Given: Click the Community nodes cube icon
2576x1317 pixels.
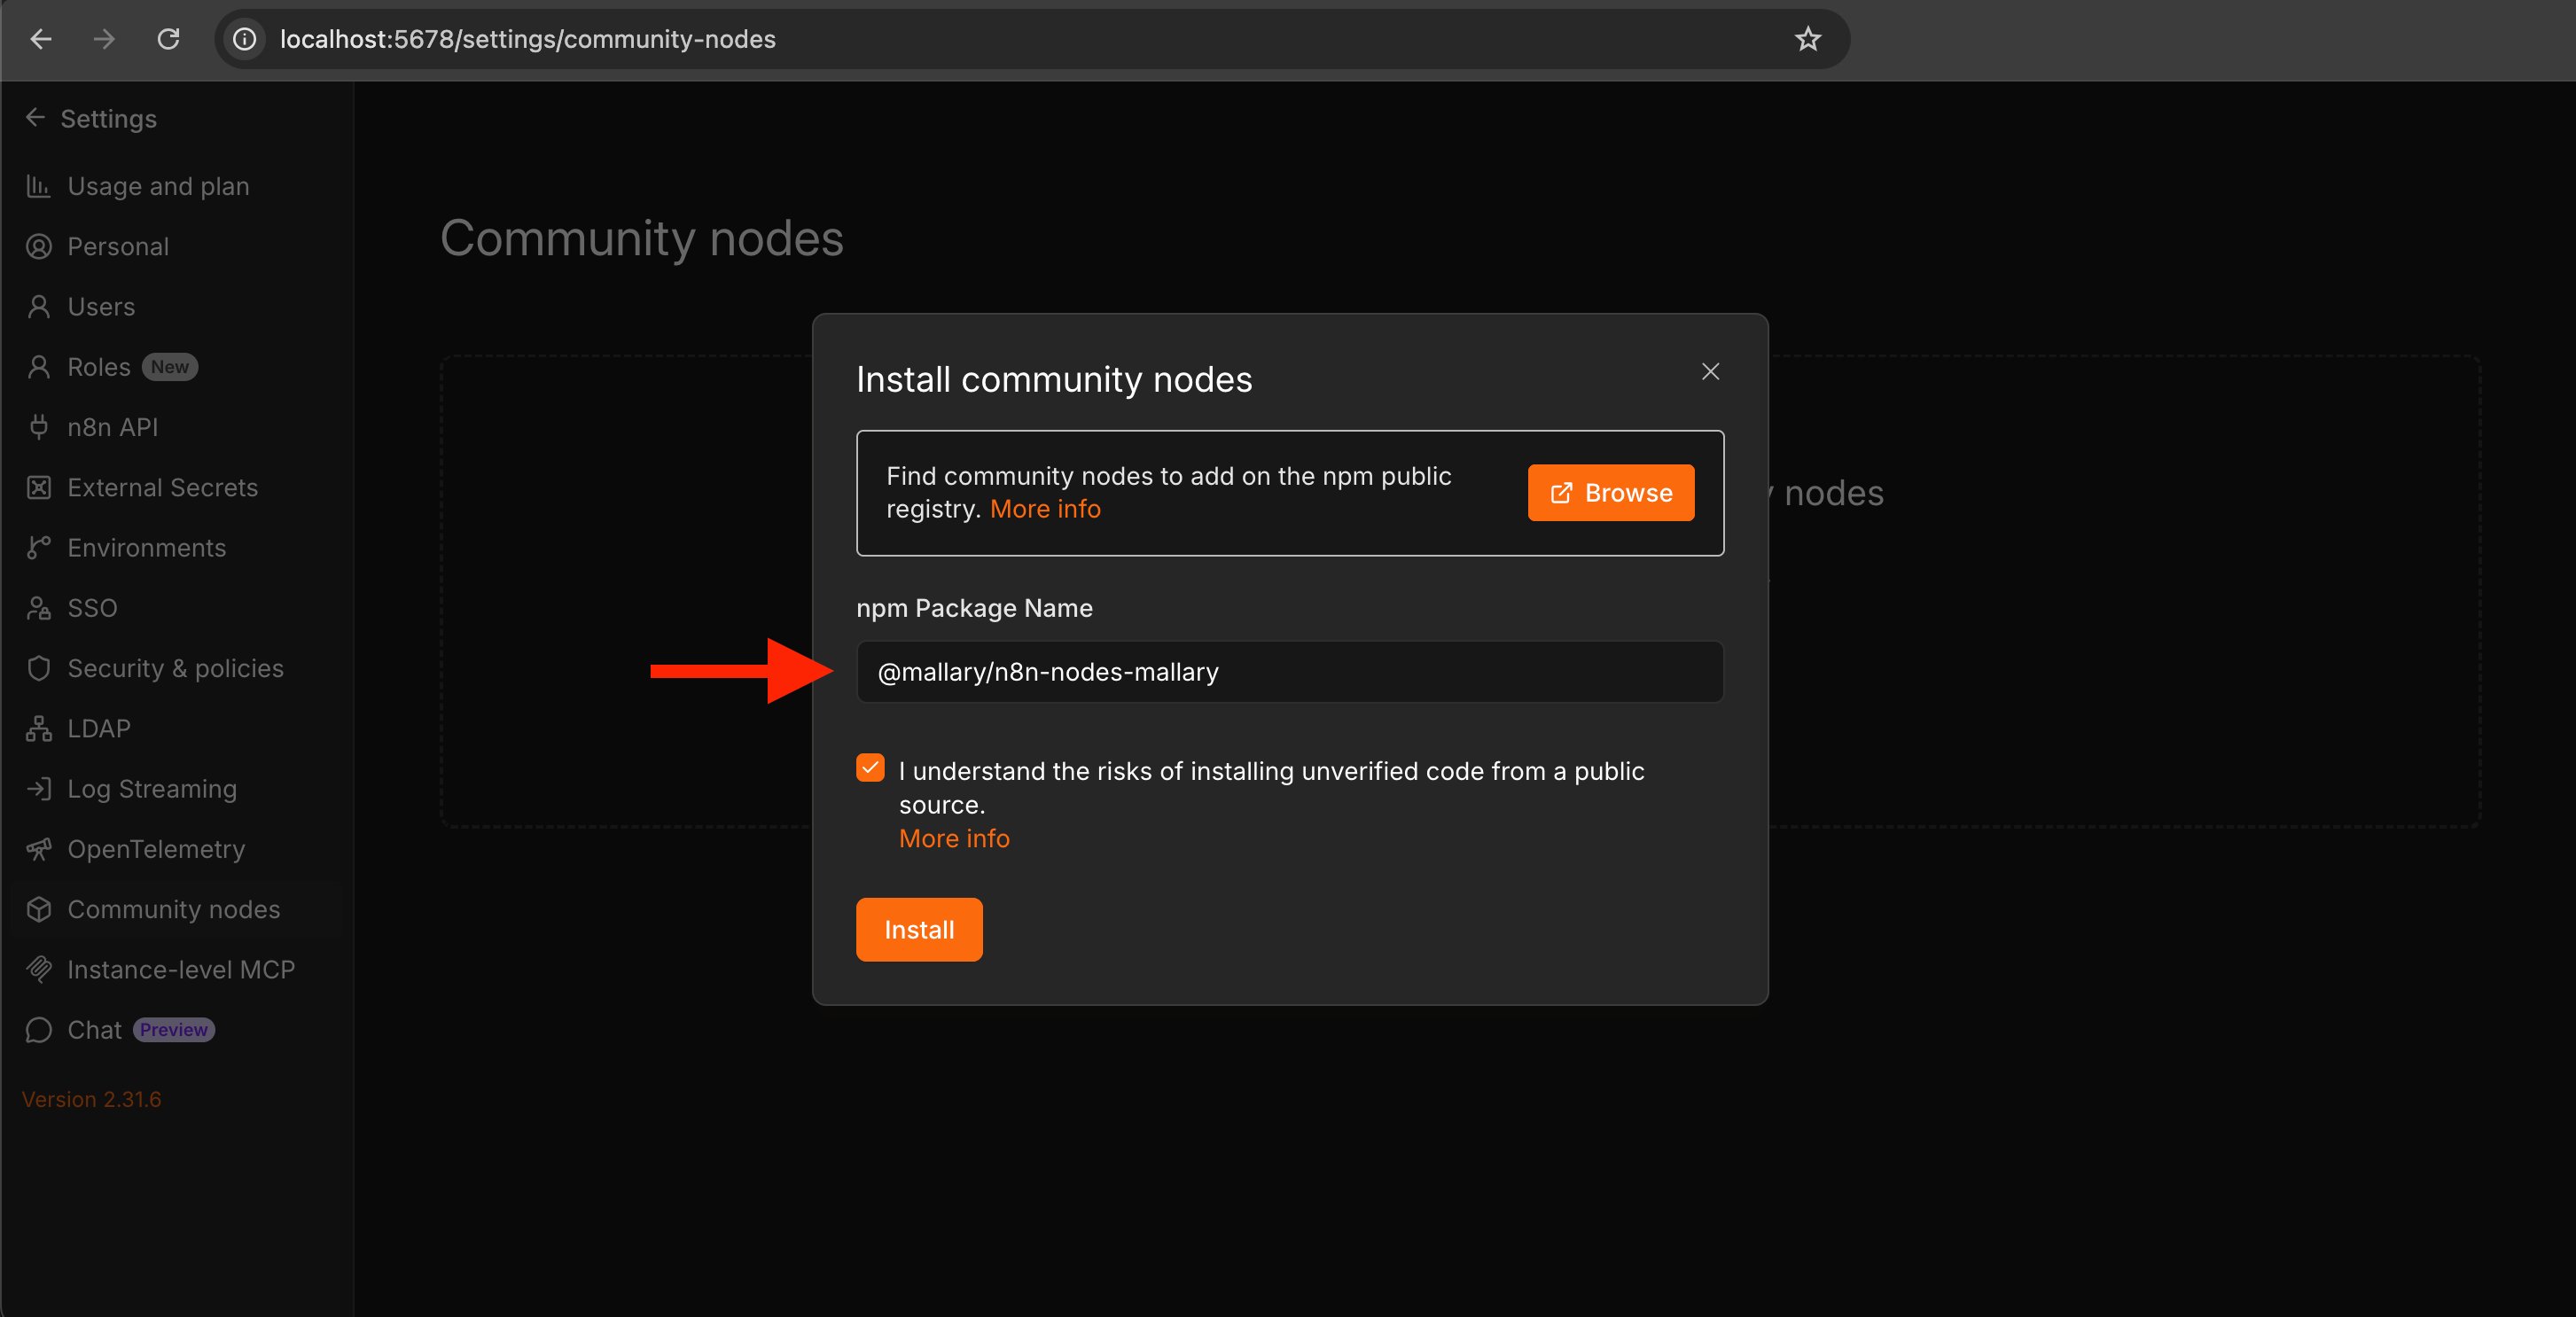Looking at the screenshot, I should point(39,909).
